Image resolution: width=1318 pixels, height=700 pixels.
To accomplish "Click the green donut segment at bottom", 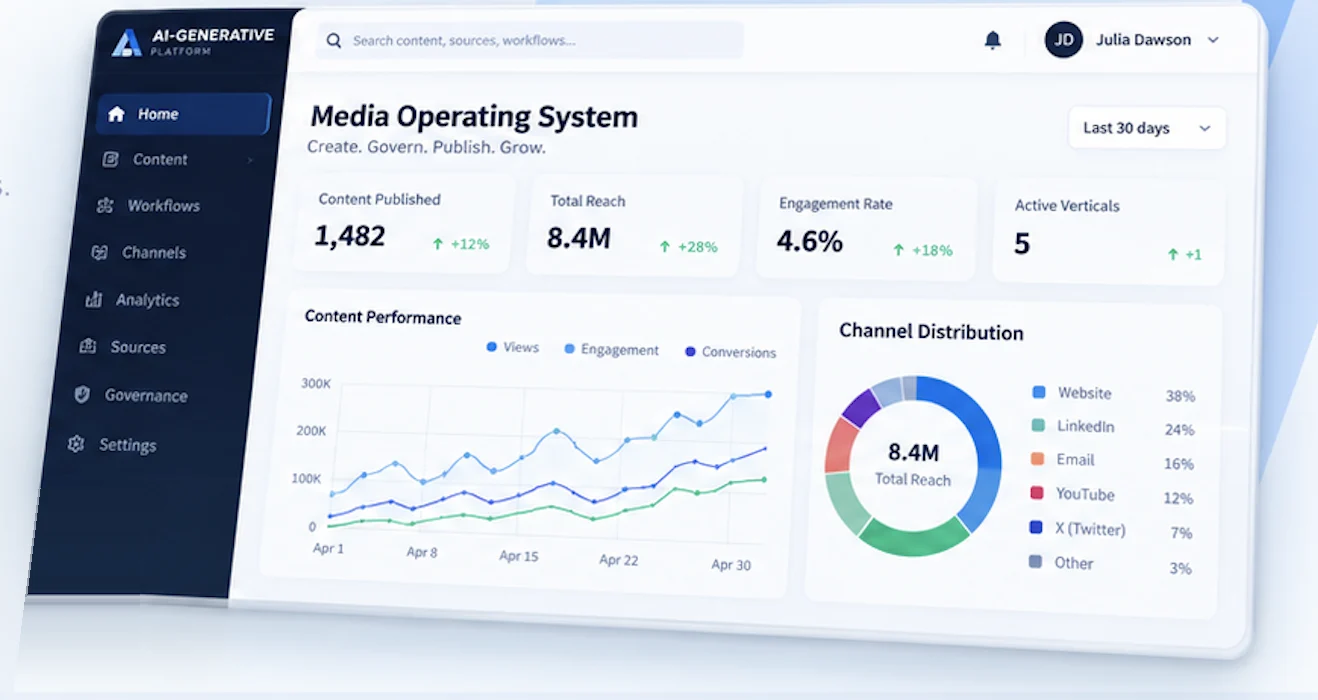I will tap(913, 538).
